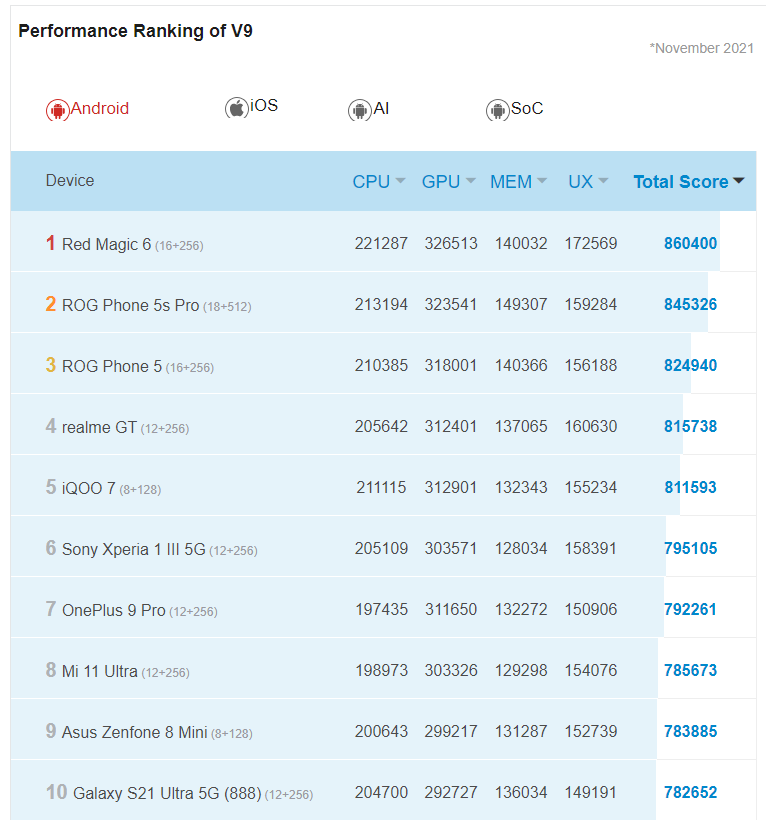The width and height of the screenshot is (766, 820).
Task: Click iQOO 7 GPU value 312901
Action: pos(451,487)
